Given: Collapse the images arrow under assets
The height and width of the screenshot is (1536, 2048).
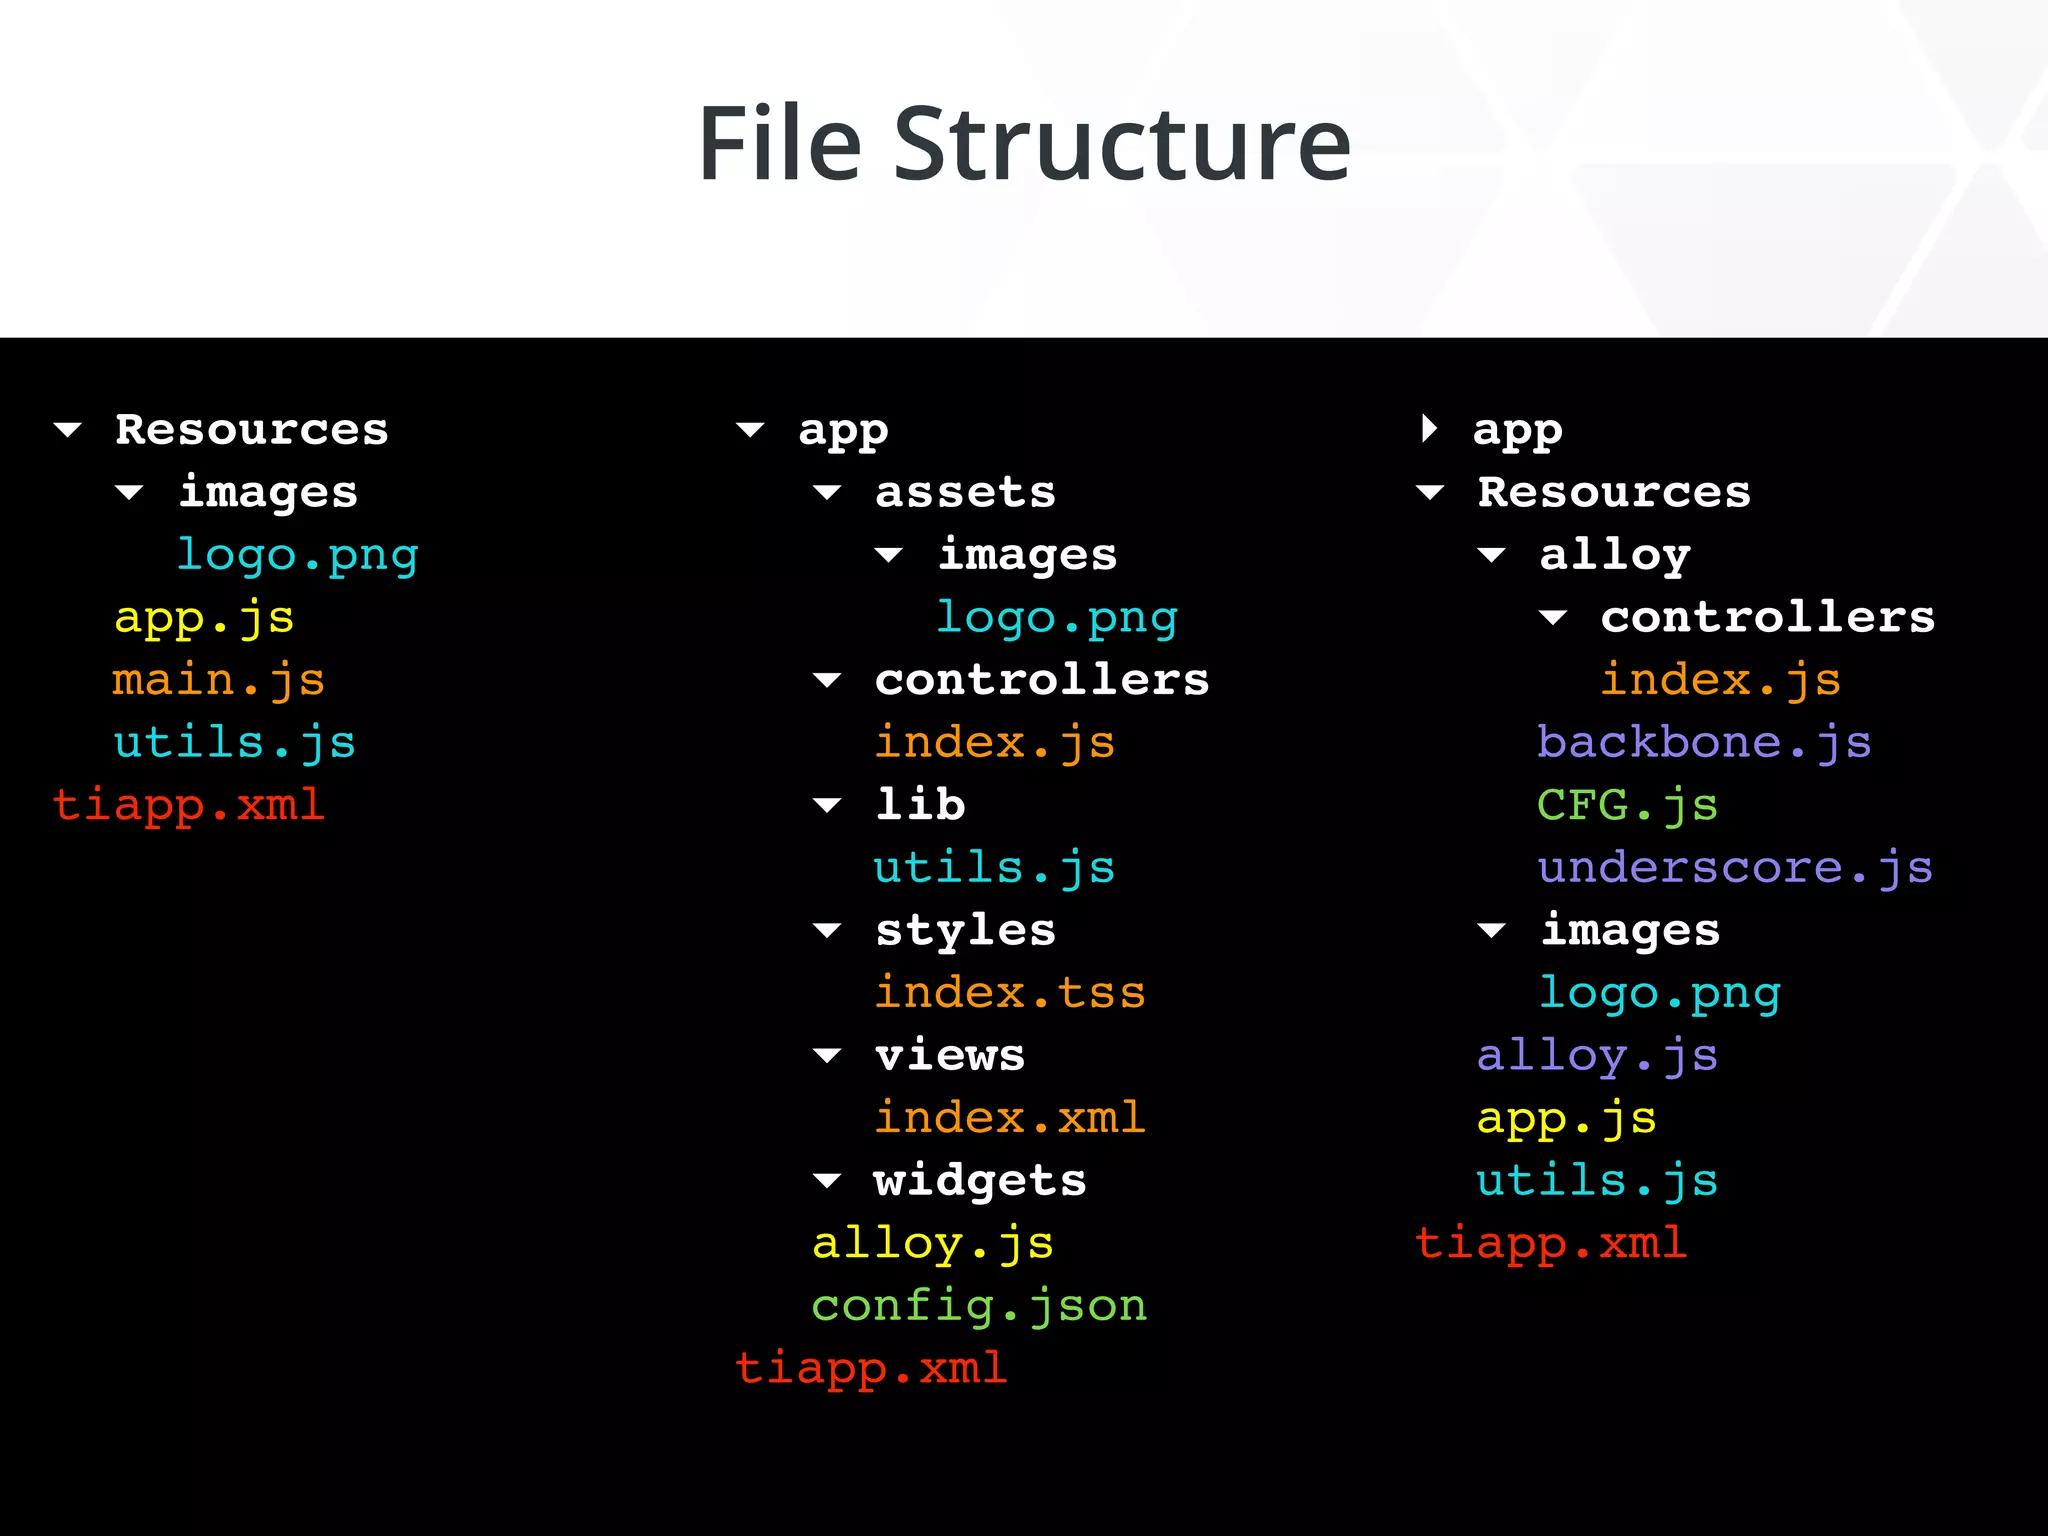Looking at the screenshot, I should pyautogui.click(x=888, y=555).
